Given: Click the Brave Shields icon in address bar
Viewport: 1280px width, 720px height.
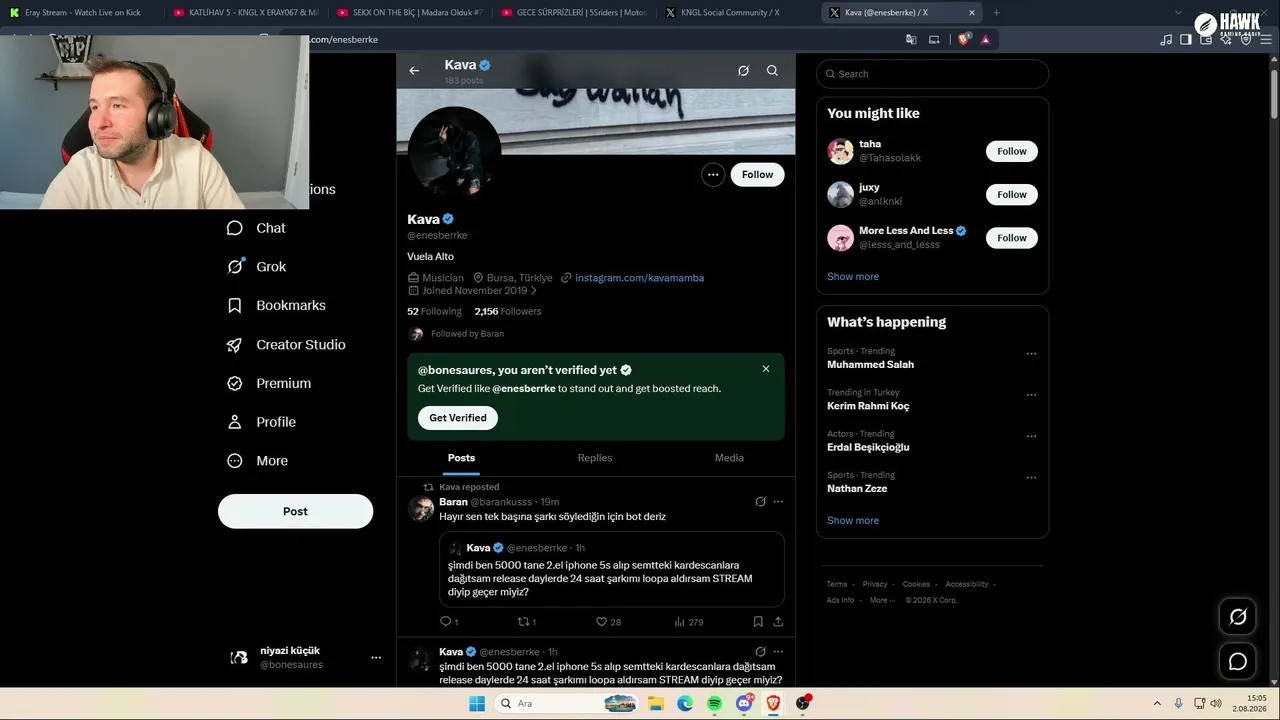Looking at the screenshot, I should pos(964,40).
